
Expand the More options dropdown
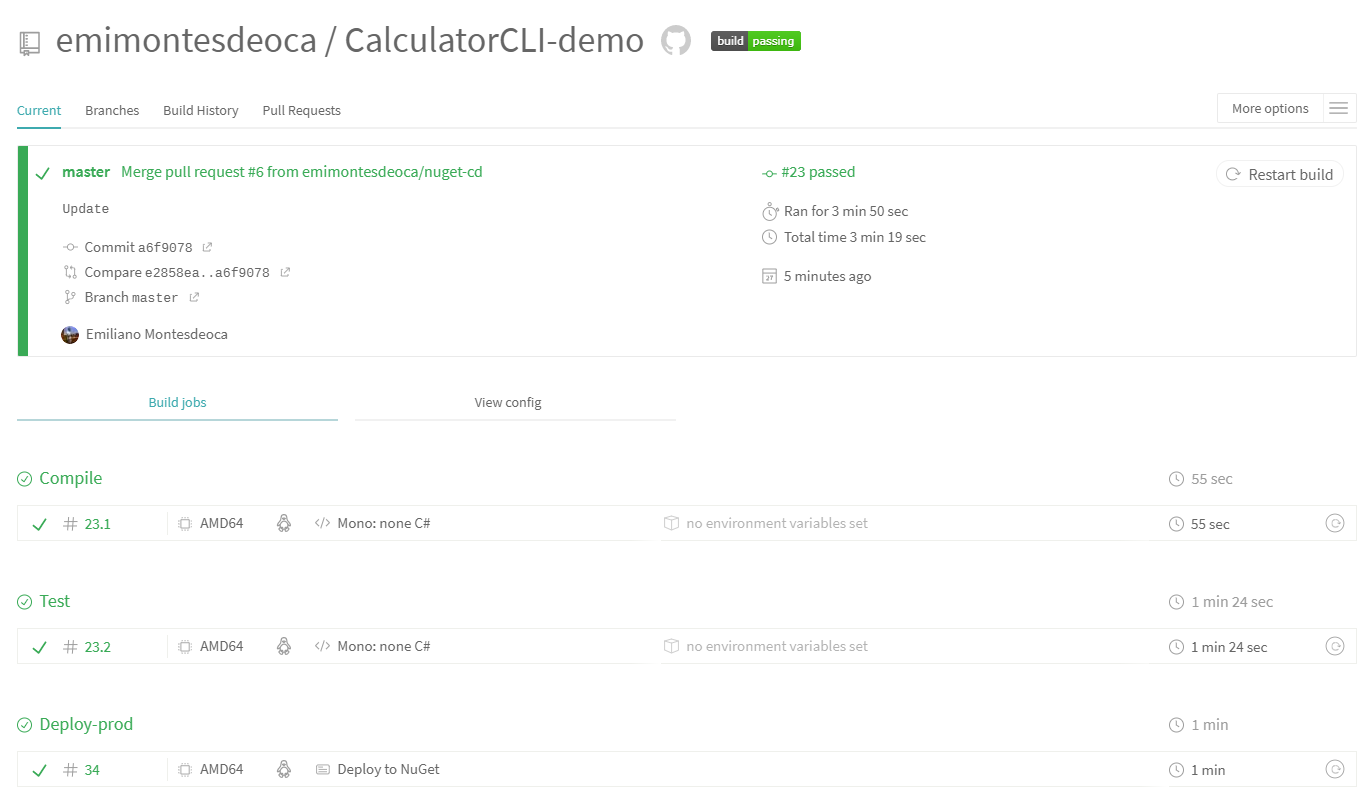pos(1270,108)
